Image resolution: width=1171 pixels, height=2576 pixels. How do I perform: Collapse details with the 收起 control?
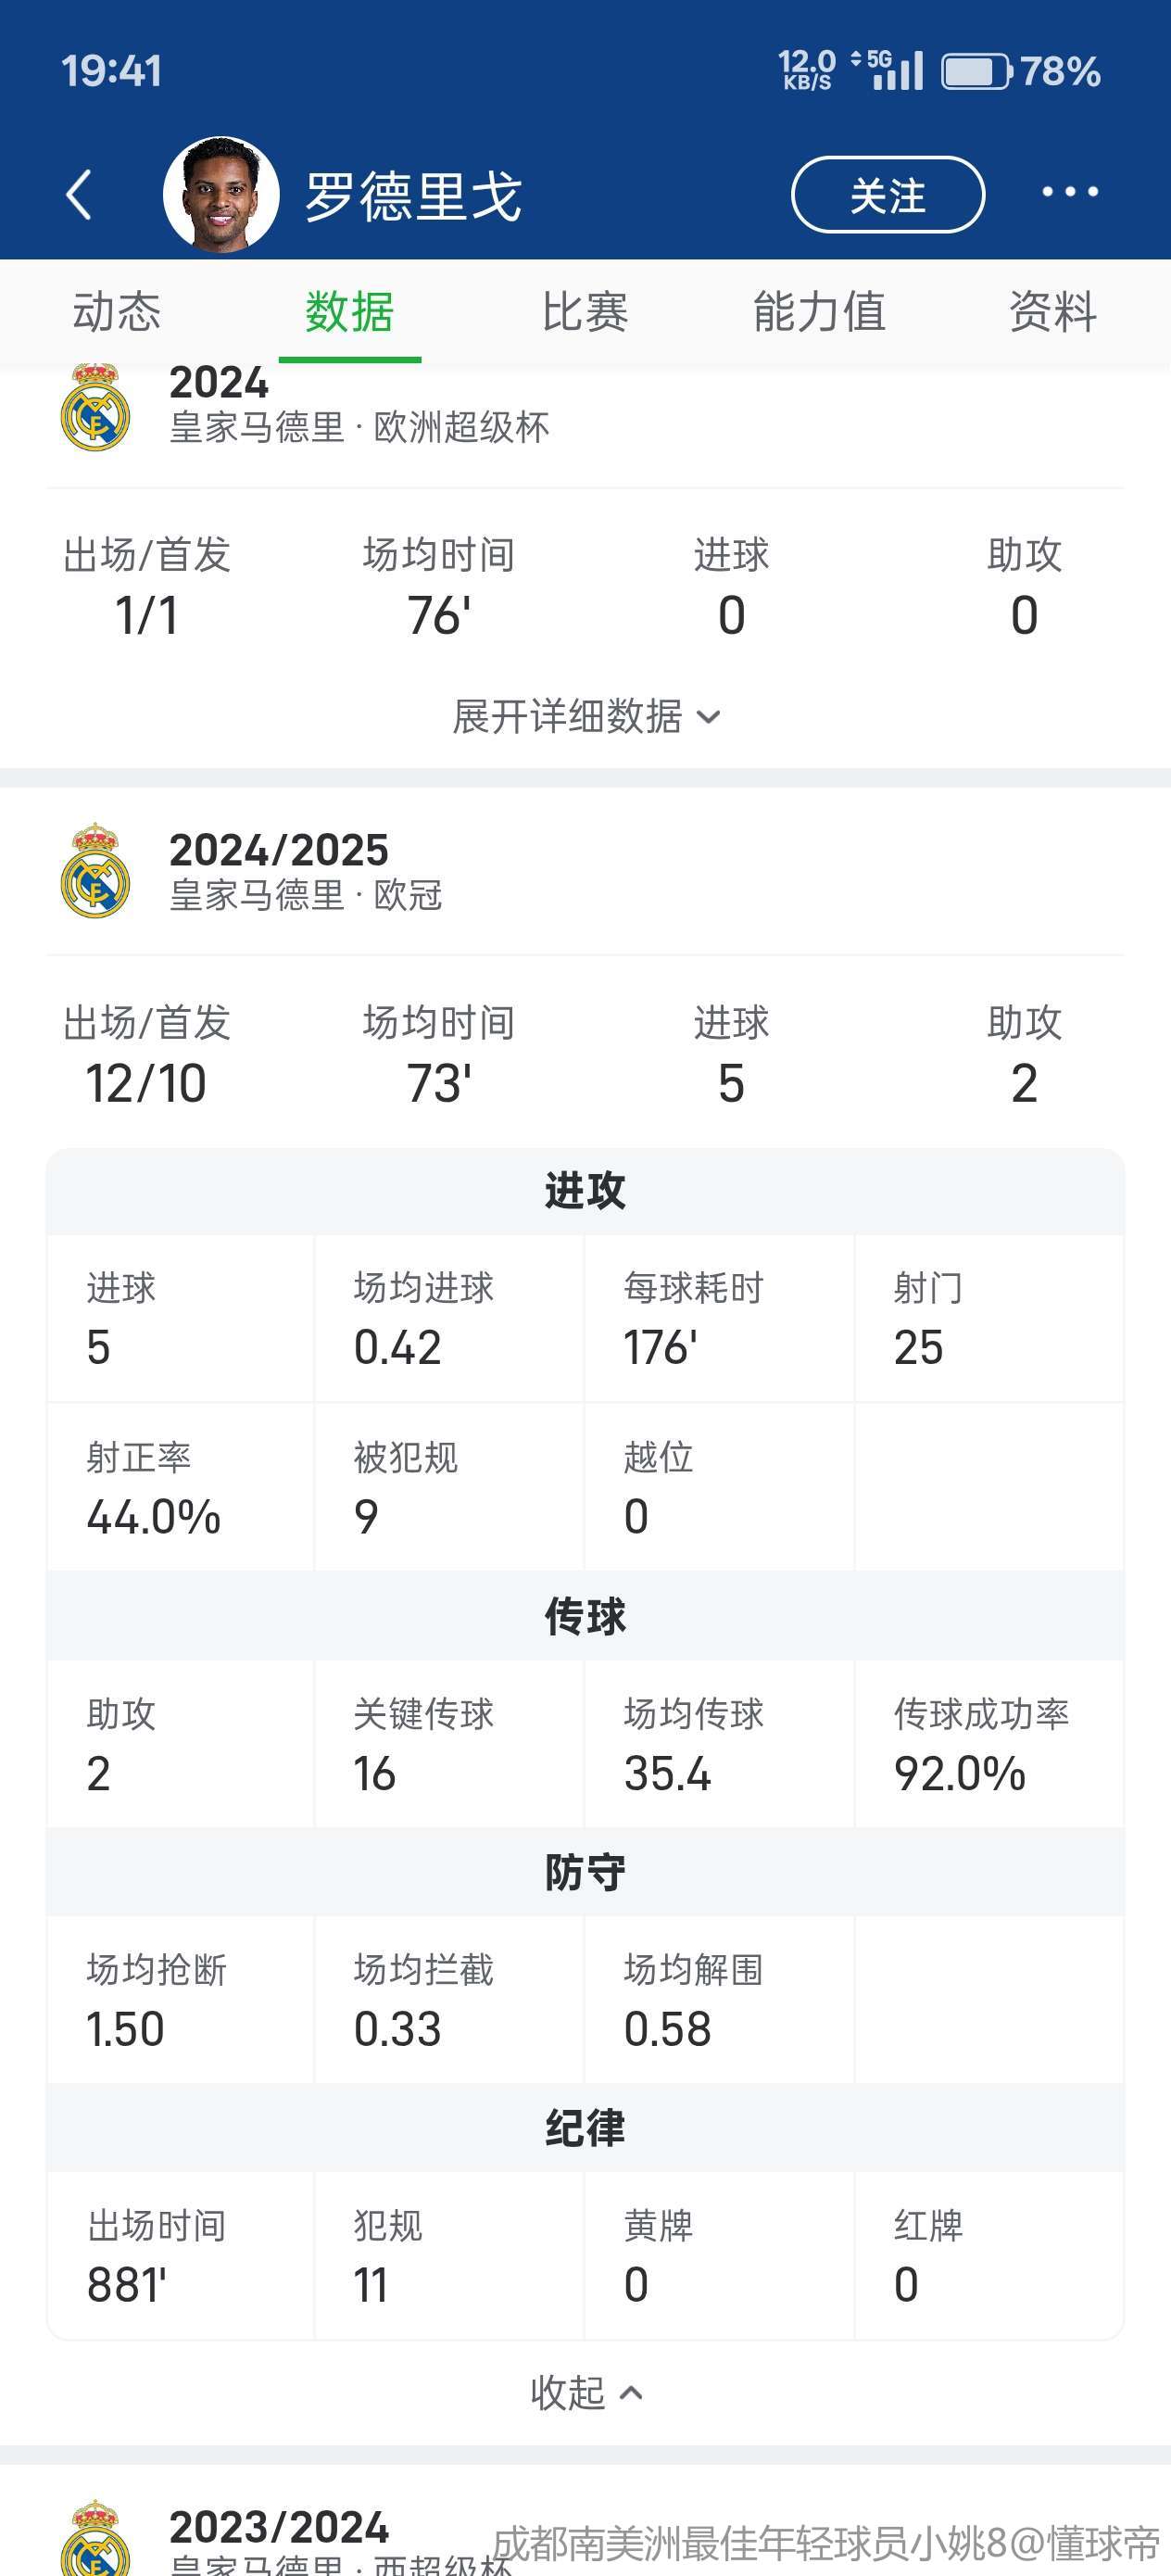point(585,2392)
